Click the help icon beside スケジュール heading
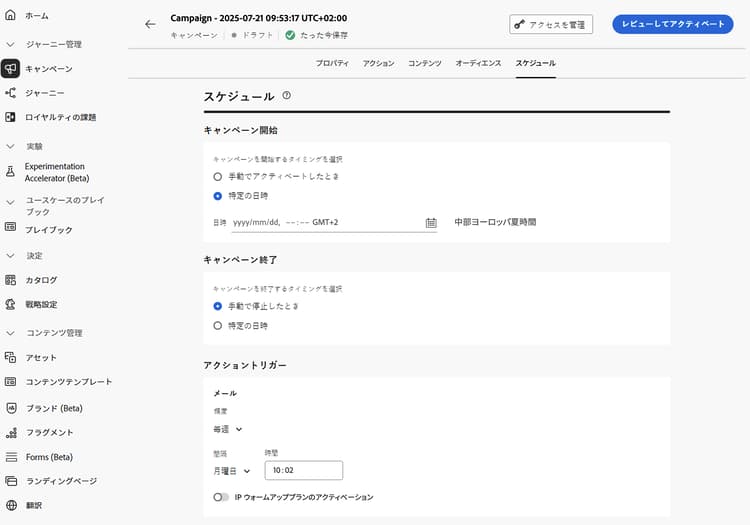 click(287, 96)
